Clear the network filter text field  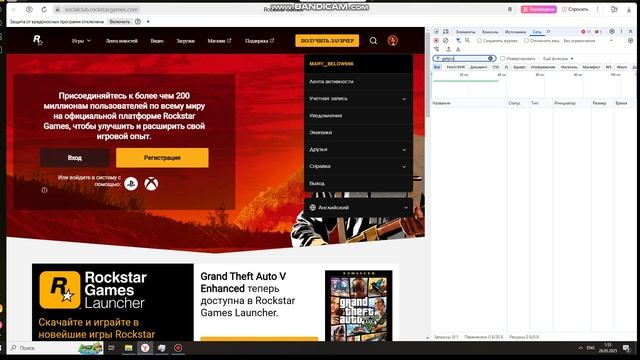pyautogui.click(x=490, y=58)
